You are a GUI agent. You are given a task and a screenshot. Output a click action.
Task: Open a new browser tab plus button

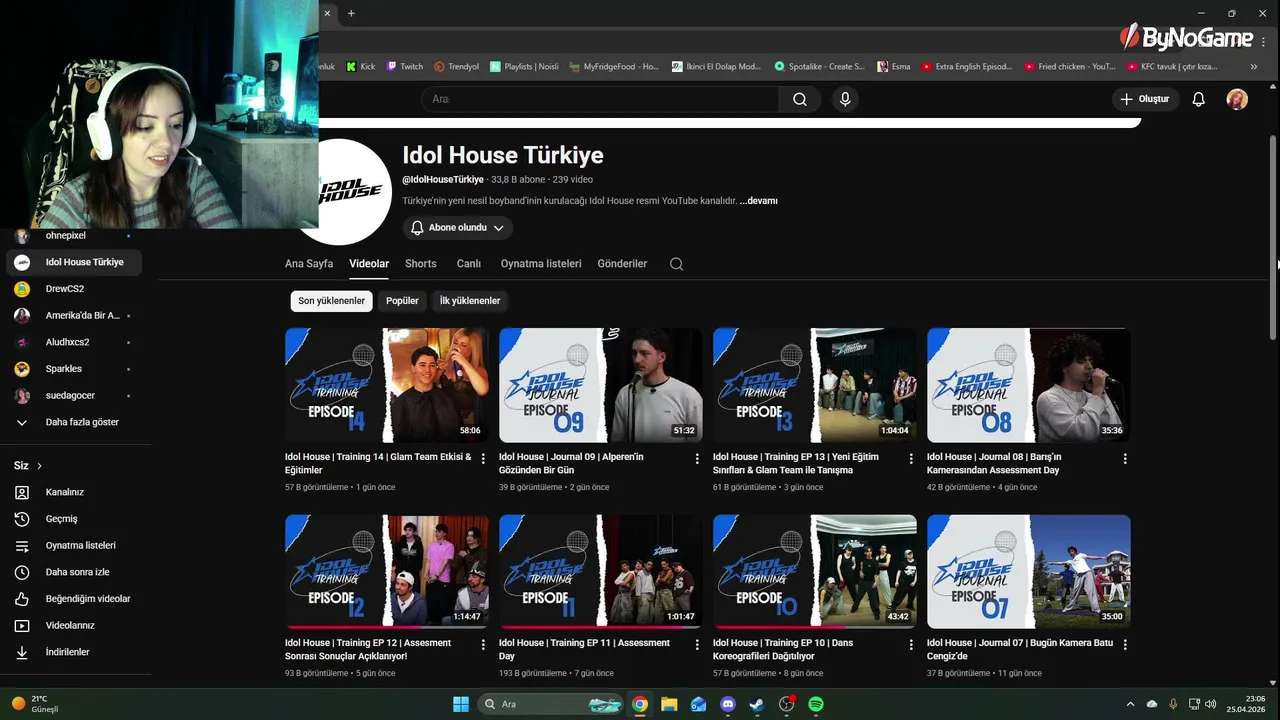point(351,13)
